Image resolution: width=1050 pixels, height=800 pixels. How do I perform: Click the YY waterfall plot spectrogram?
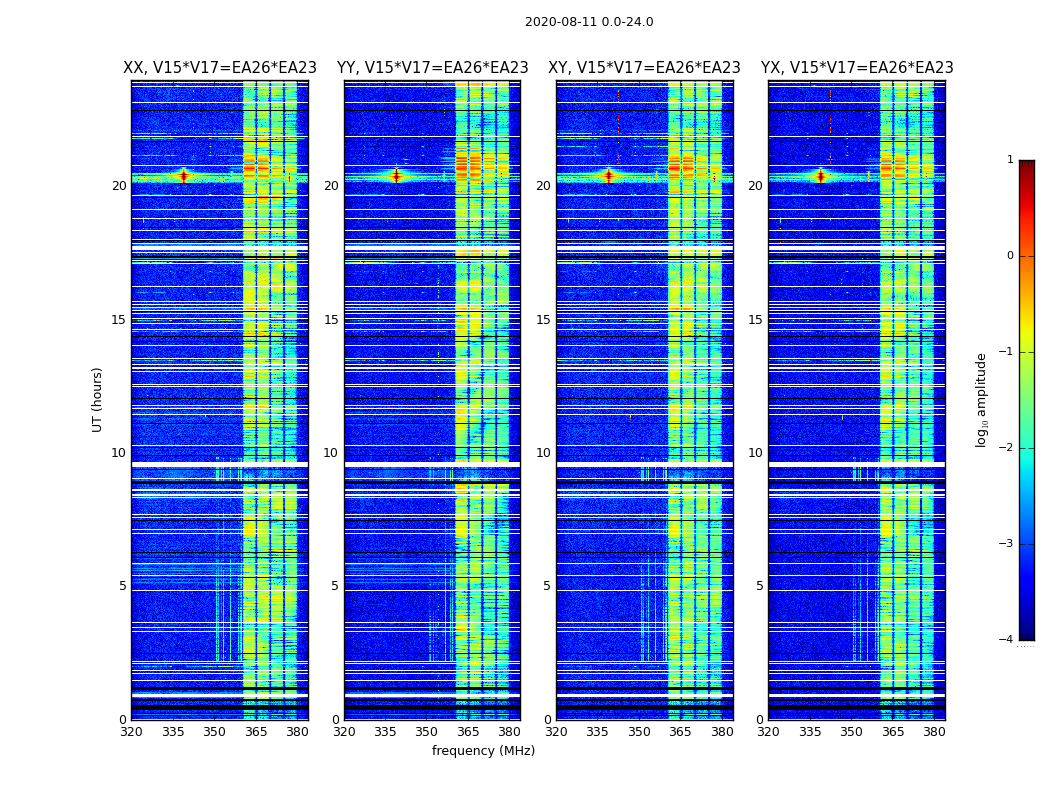[433, 400]
